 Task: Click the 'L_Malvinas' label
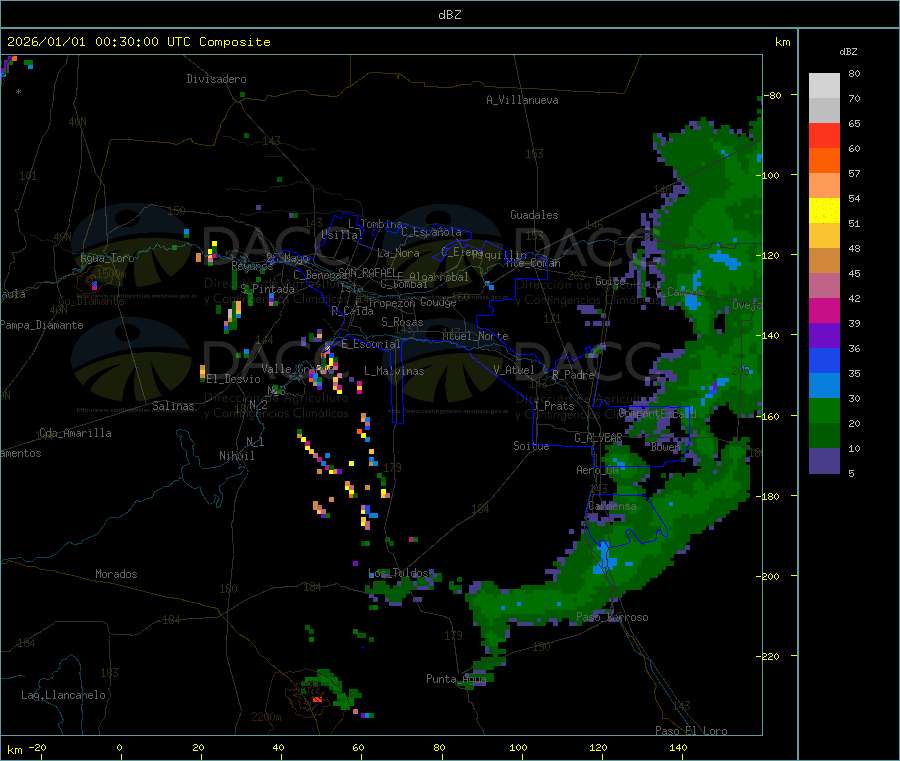pyautogui.click(x=394, y=371)
